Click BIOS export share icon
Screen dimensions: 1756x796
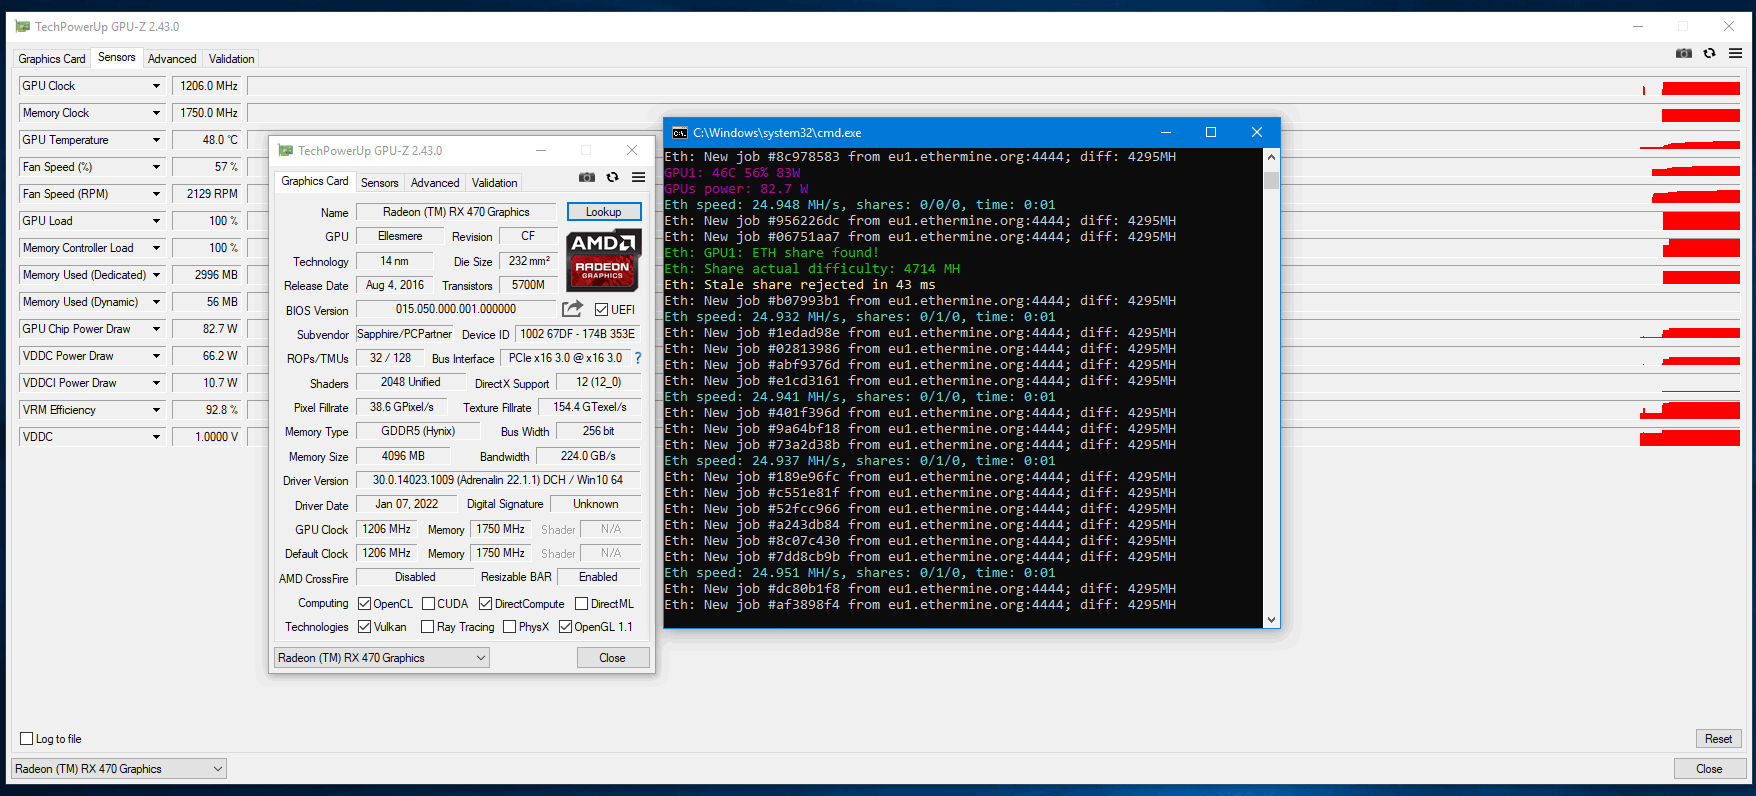tap(572, 309)
